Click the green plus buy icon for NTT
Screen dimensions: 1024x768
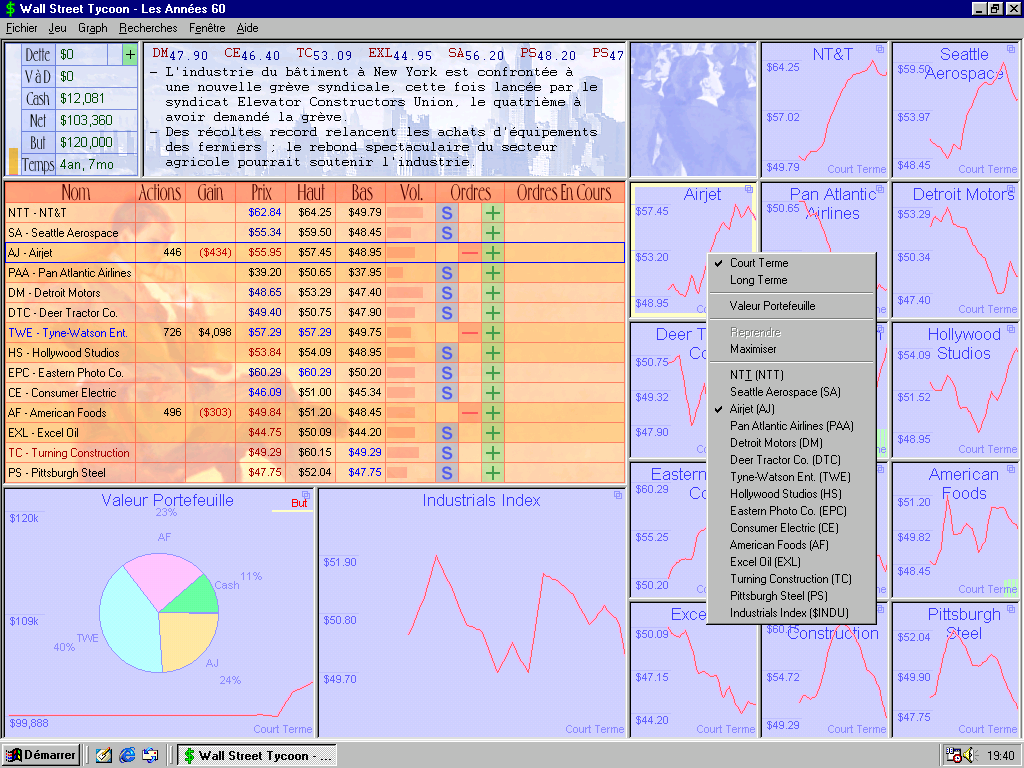[493, 213]
